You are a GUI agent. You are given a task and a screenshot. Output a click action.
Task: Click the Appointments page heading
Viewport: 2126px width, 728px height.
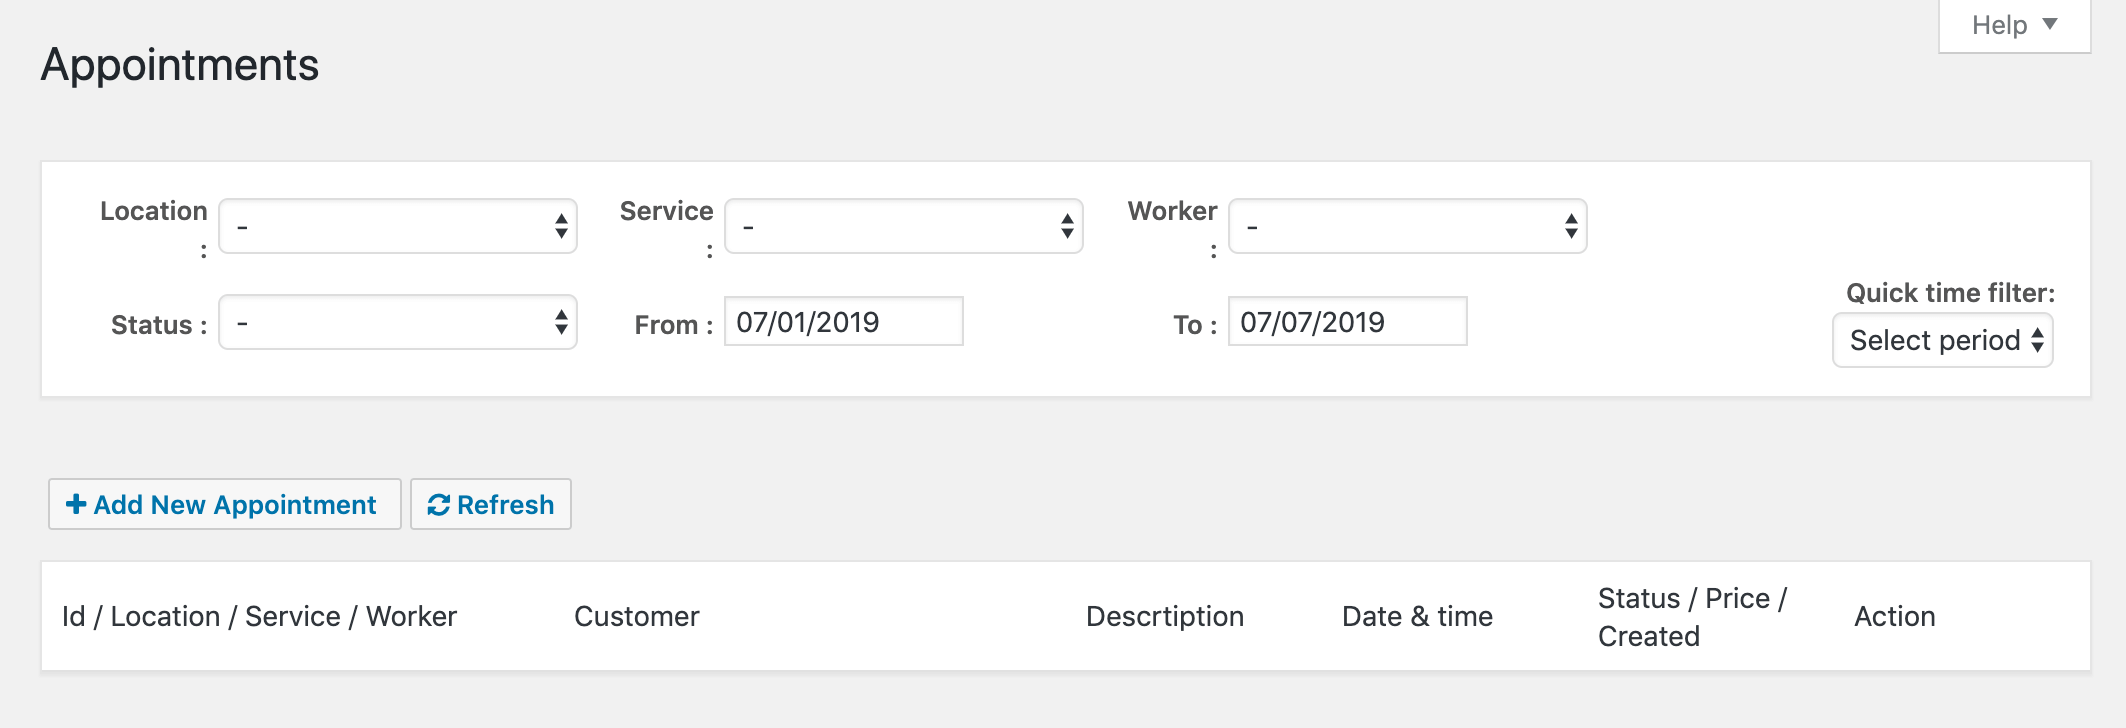(180, 66)
